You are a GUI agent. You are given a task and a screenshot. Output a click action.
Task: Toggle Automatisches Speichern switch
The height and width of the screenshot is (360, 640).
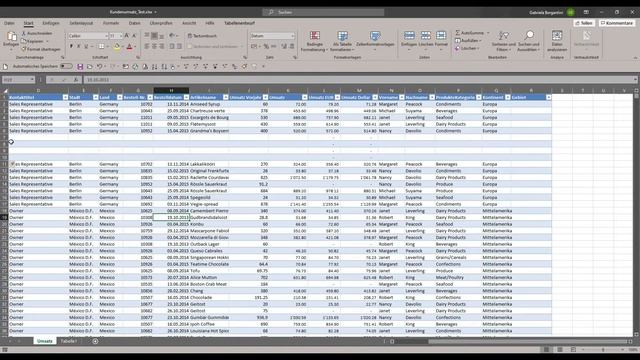(66, 66)
